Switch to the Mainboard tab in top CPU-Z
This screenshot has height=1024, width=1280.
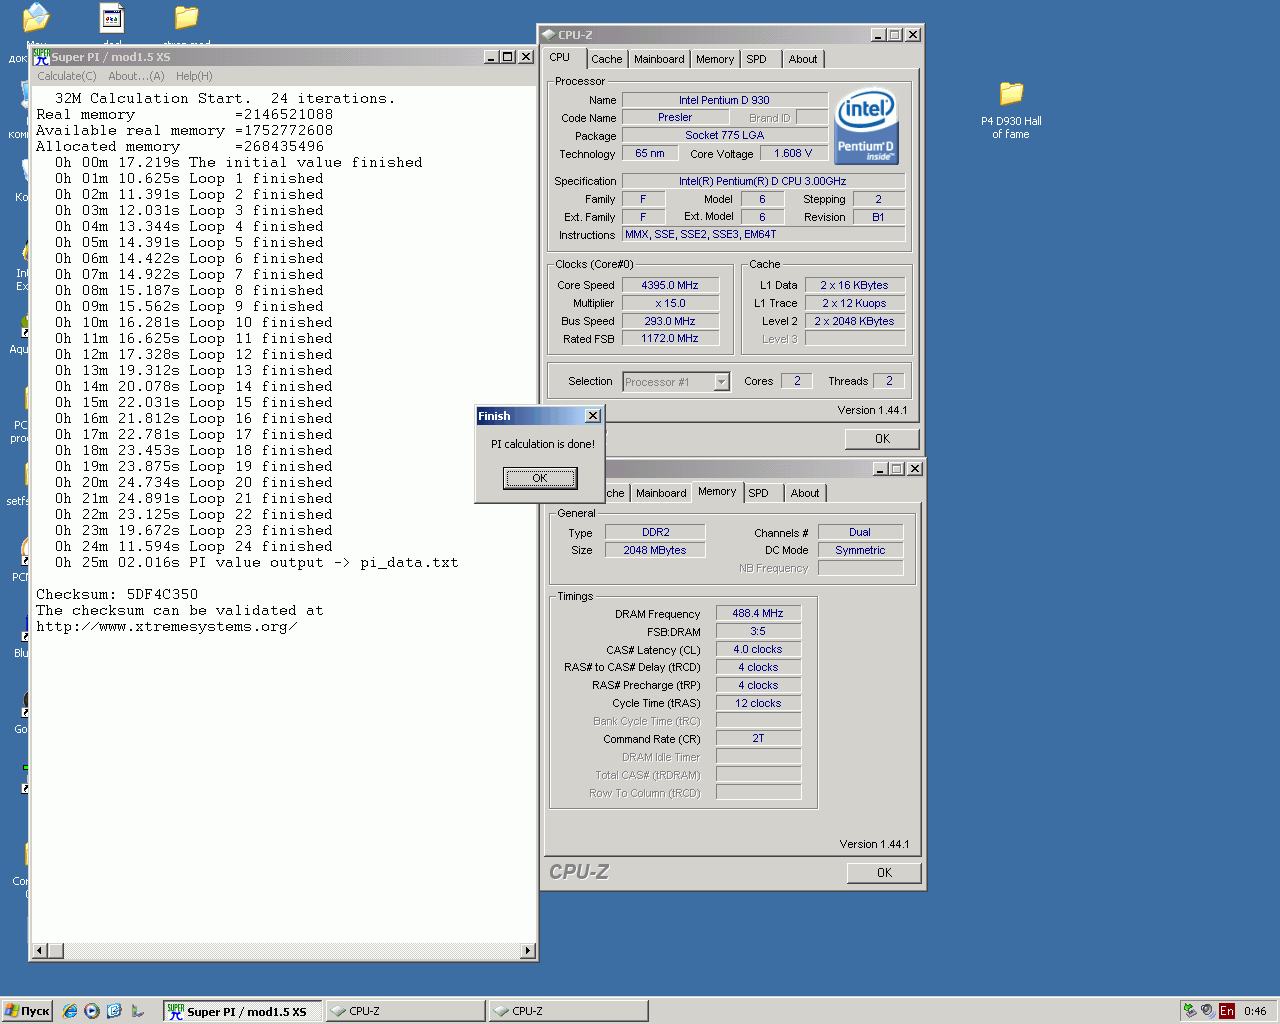pos(659,59)
